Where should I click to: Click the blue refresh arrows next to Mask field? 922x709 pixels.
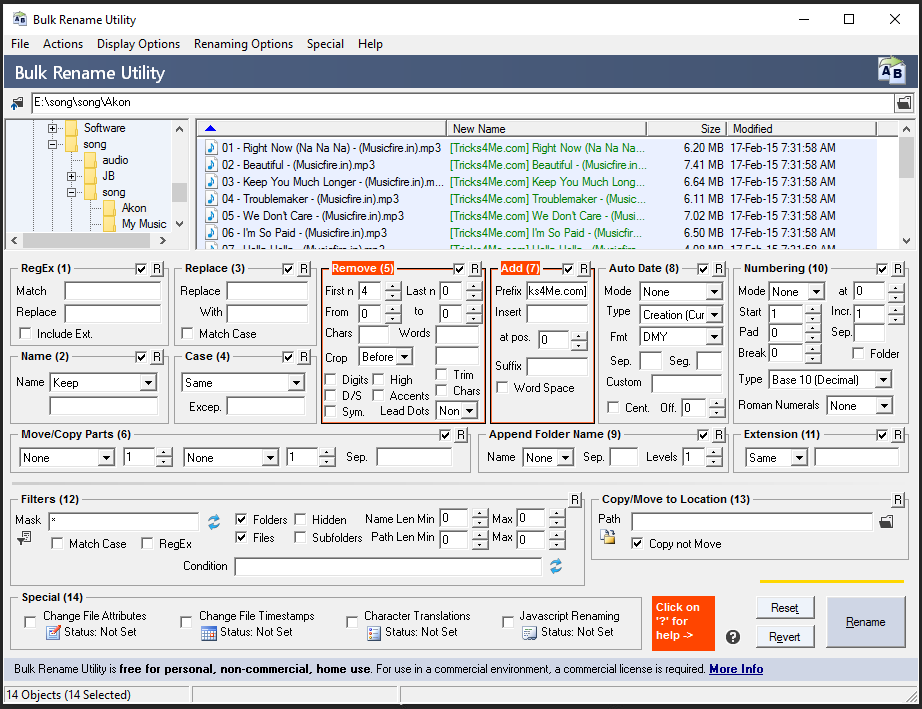(x=214, y=521)
